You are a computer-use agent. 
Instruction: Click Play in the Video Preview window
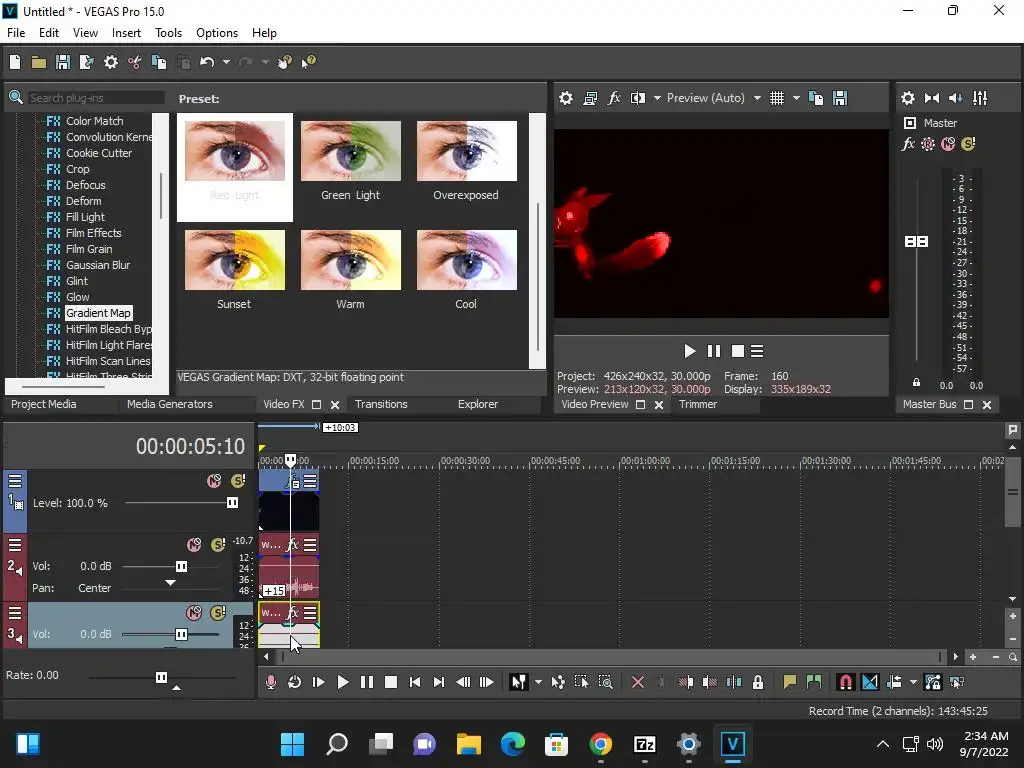(689, 351)
